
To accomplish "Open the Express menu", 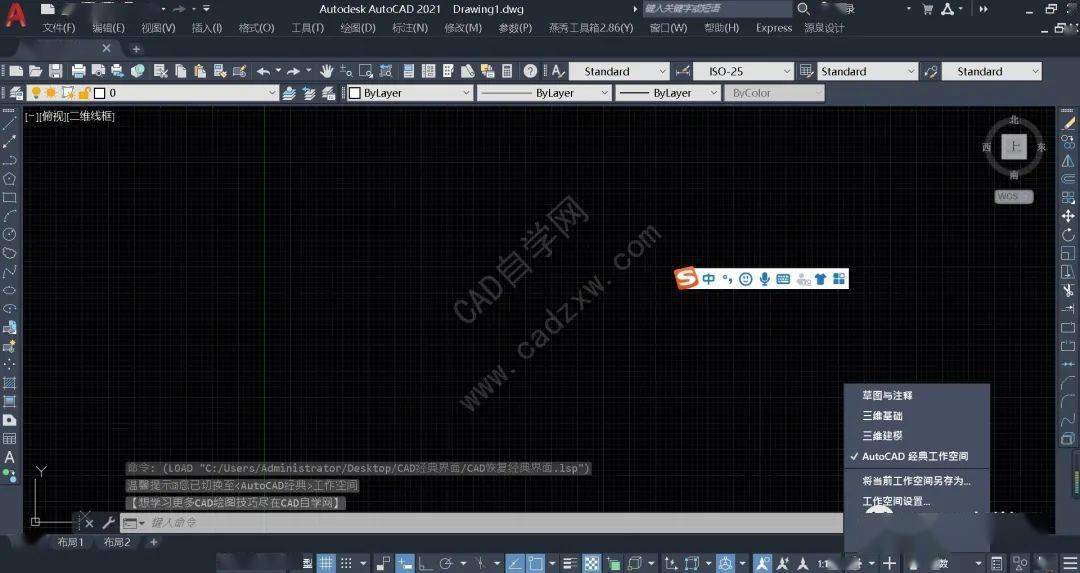I will (773, 28).
